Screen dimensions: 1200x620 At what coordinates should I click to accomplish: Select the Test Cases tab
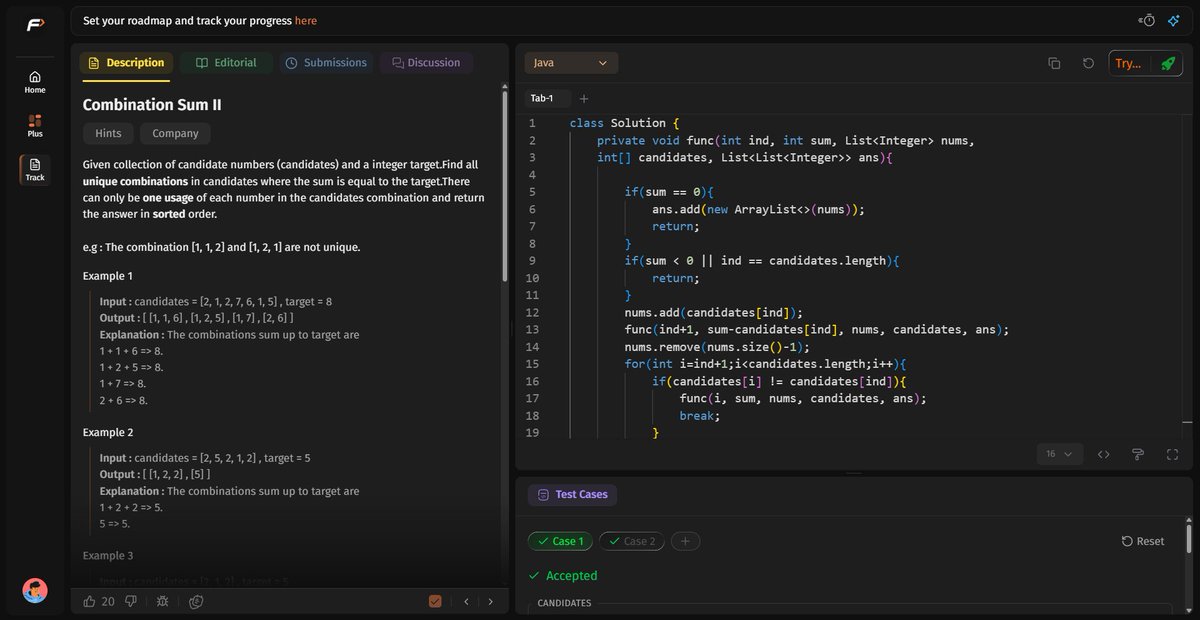coord(573,494)
